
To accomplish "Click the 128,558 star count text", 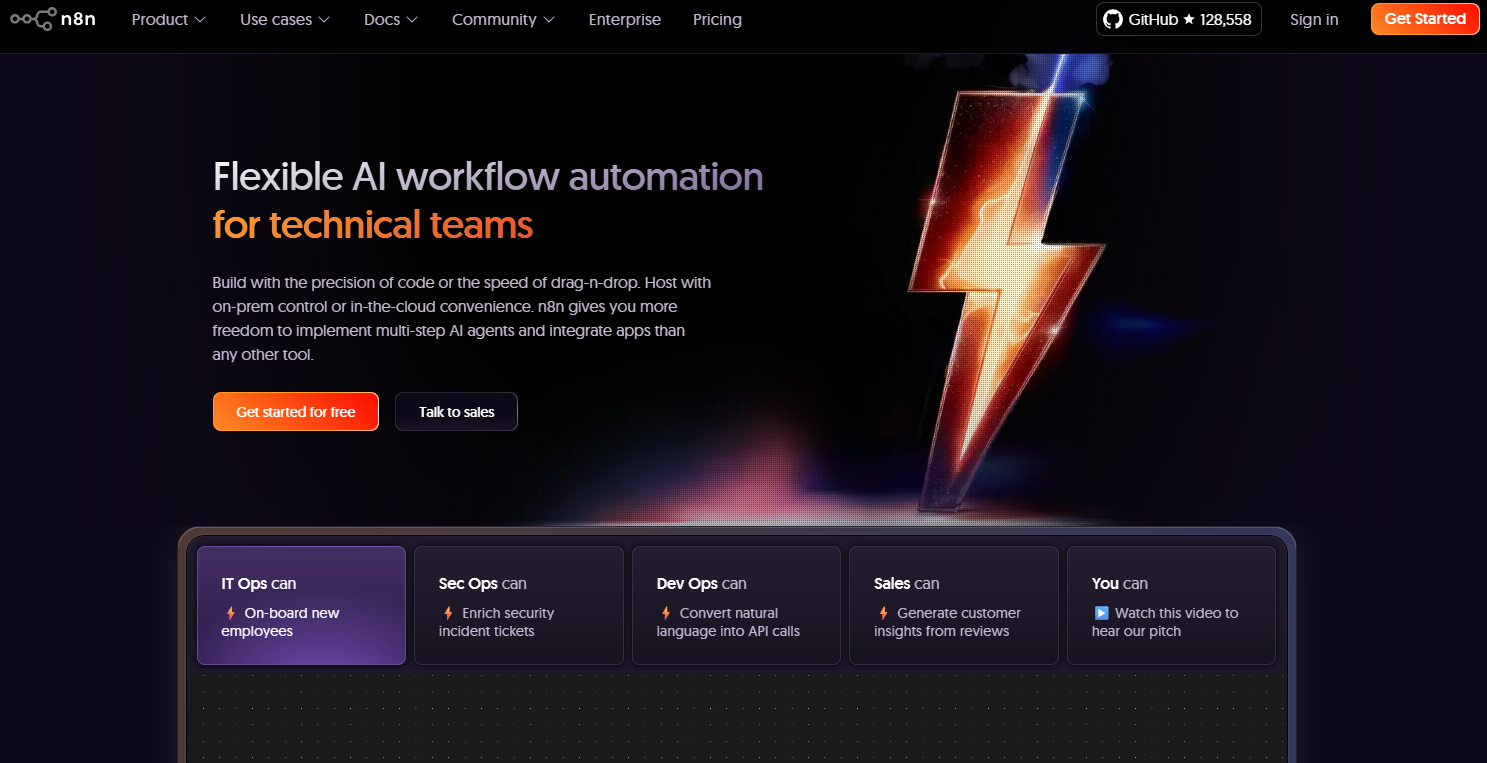I will click(x=1225, y=19).
